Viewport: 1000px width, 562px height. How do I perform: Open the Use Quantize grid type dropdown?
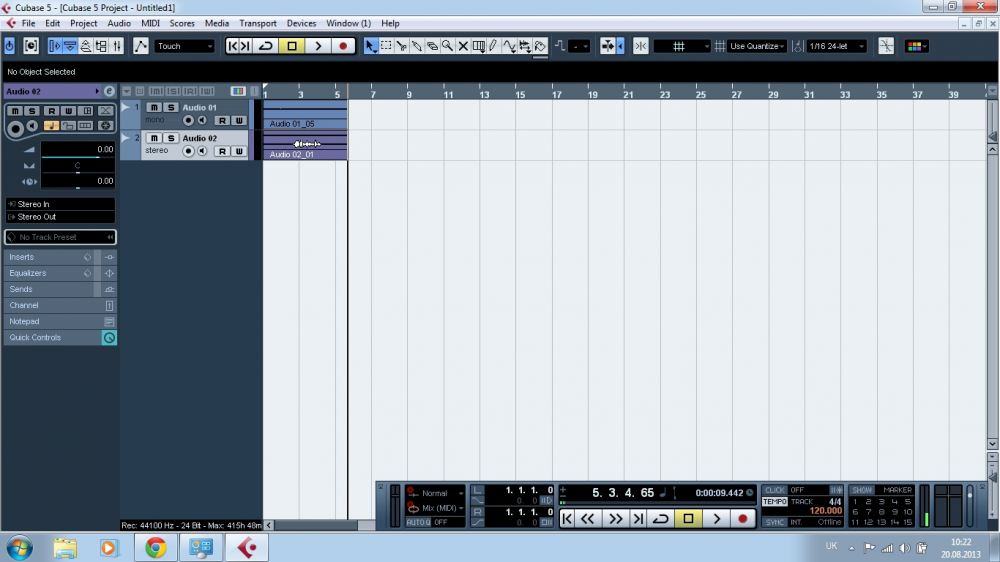[x=757, y=46]
